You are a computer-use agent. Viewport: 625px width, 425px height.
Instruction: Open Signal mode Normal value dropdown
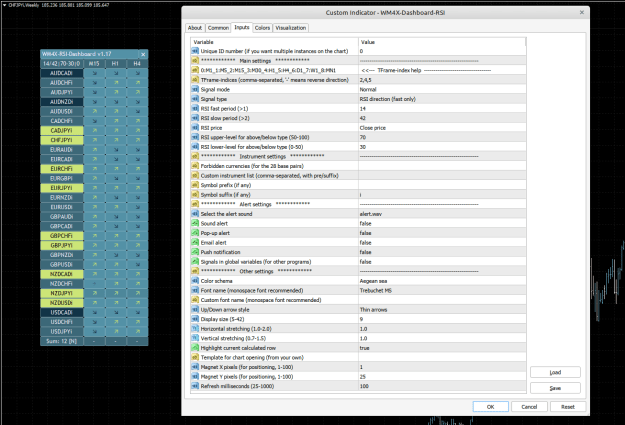click(442, 89)
